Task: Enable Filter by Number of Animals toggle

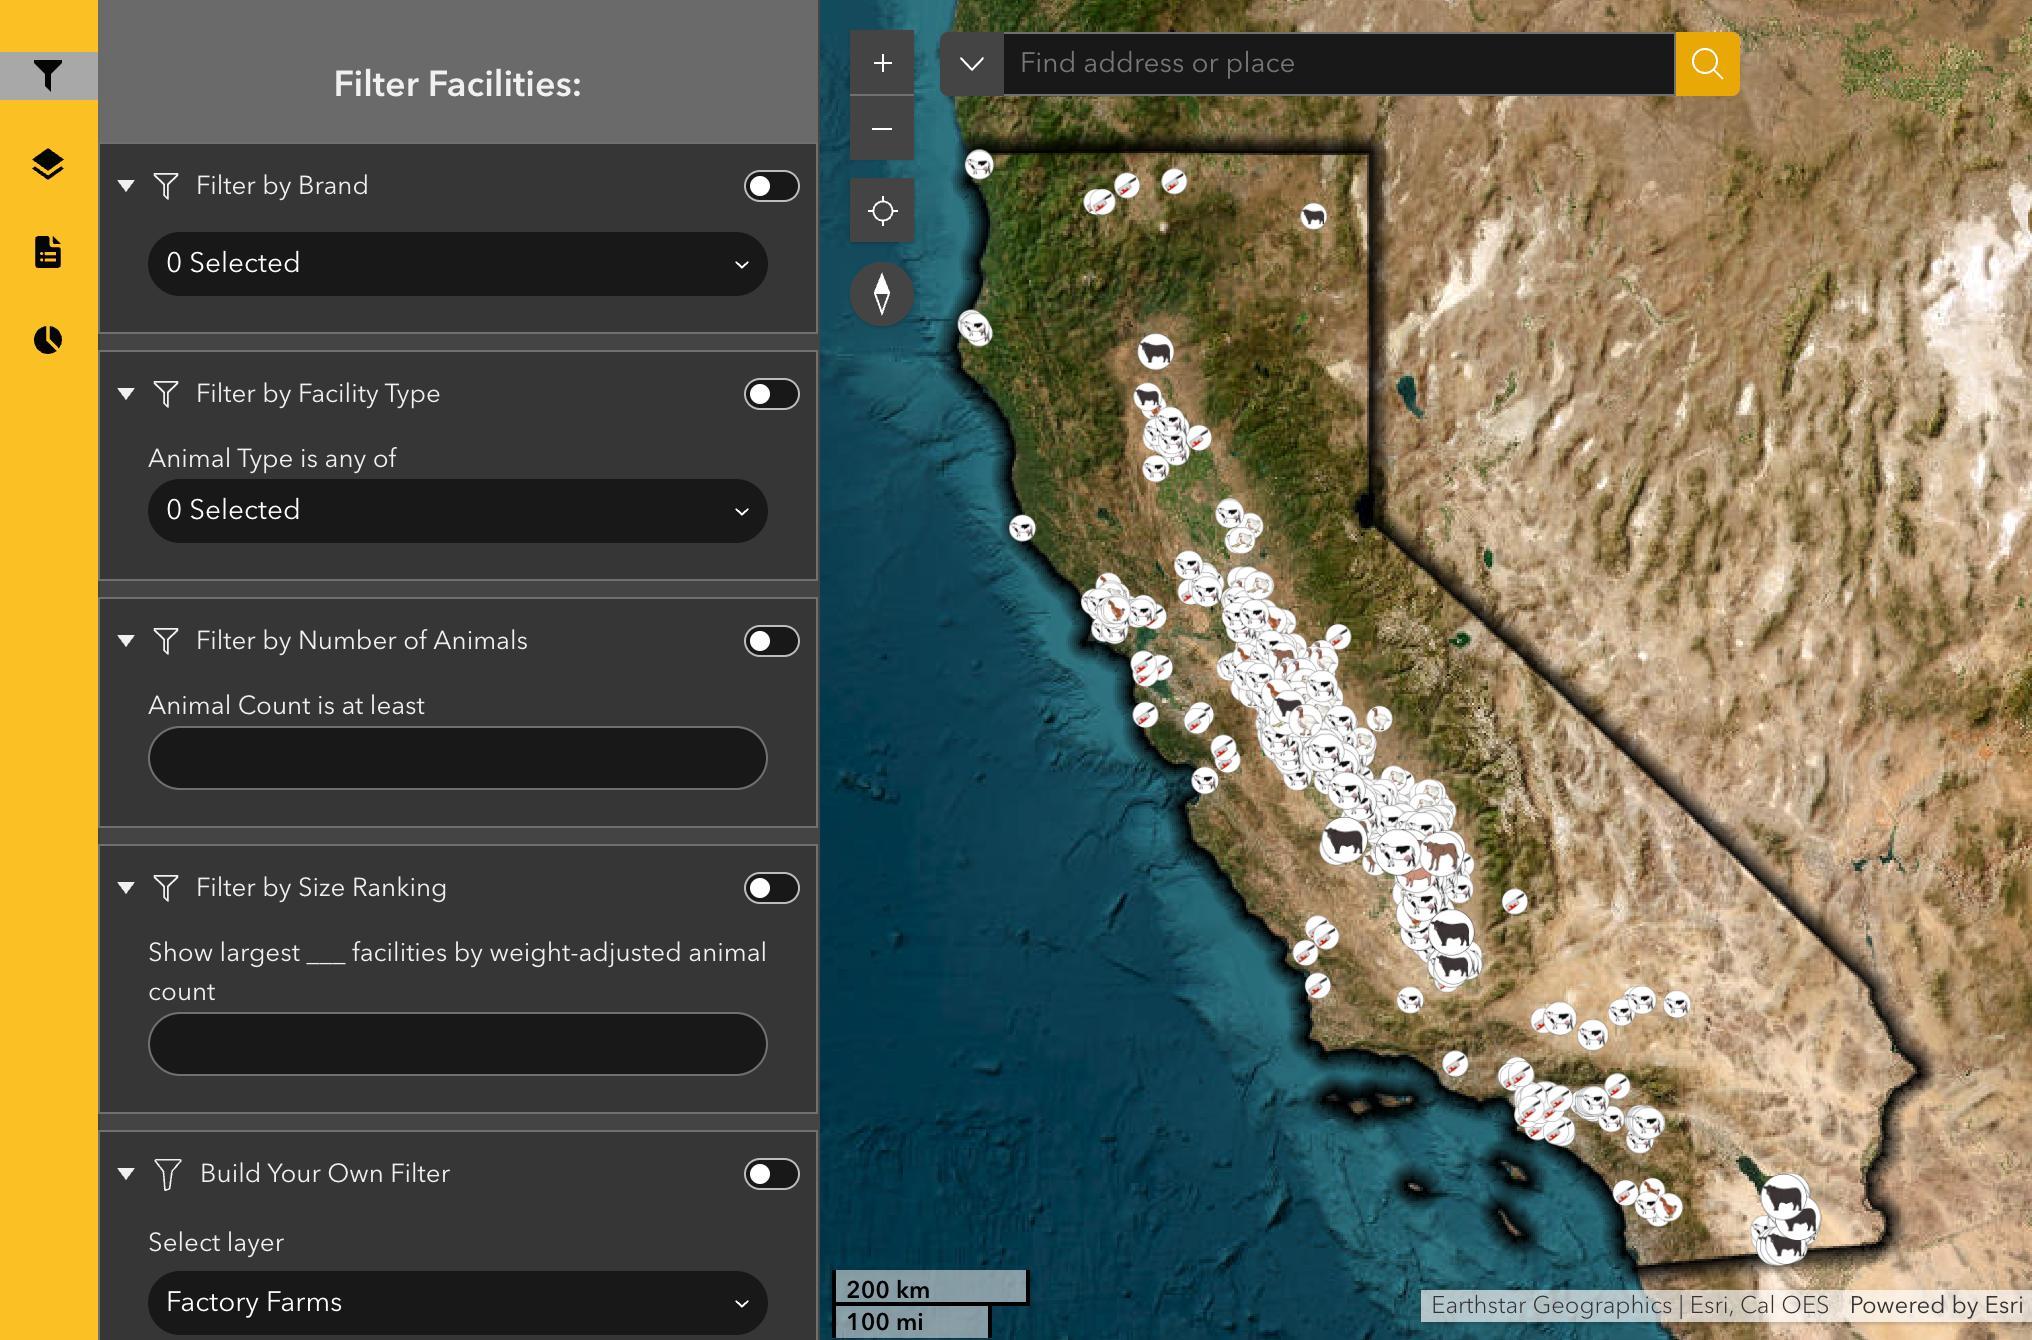Action: point(771,641)
